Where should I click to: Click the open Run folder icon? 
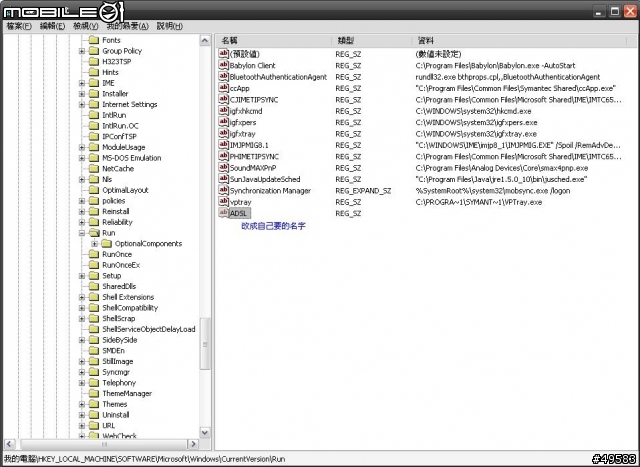[94, 233]
